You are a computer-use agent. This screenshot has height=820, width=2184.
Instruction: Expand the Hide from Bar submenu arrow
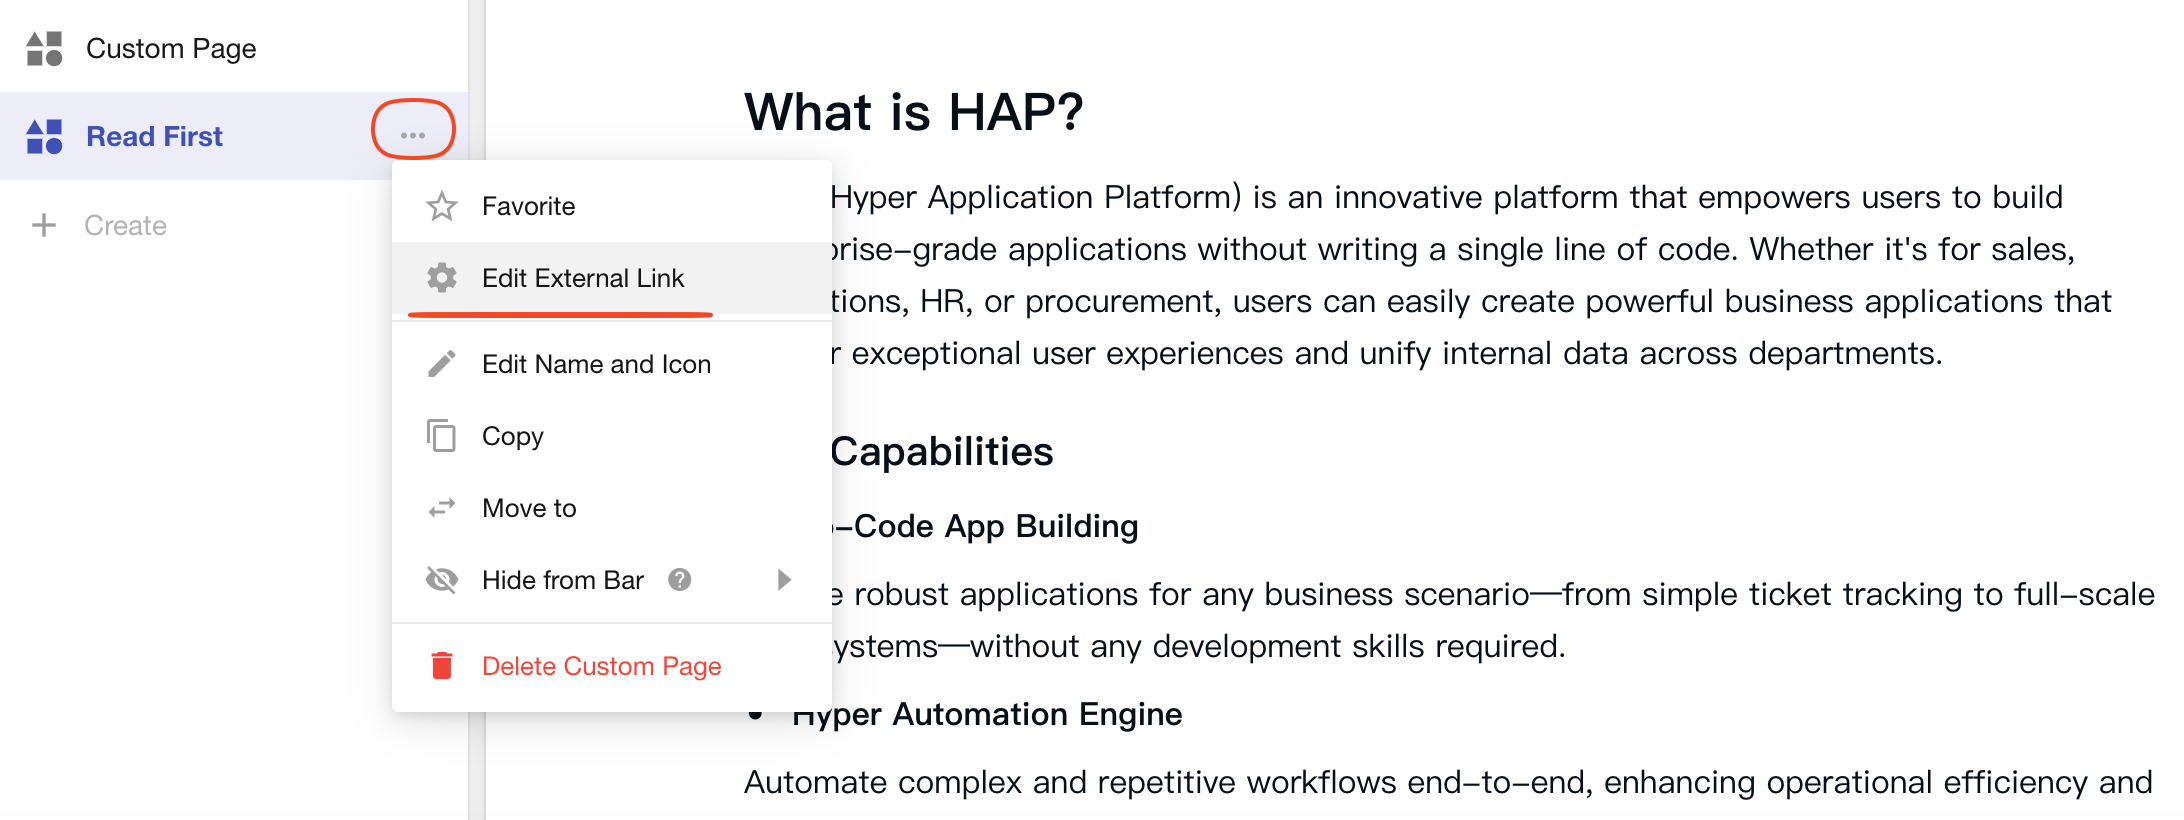784,580
